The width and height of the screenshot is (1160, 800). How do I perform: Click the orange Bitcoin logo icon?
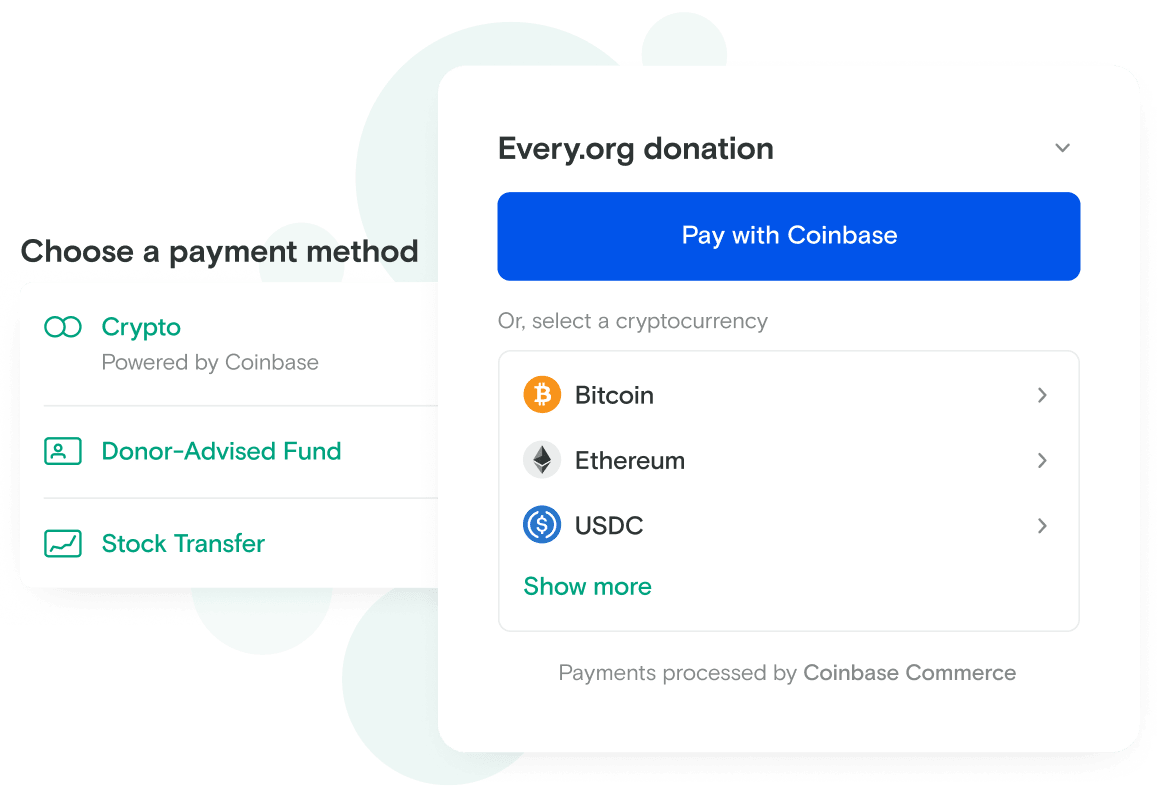pyautogui.click(x=542, y=394)
